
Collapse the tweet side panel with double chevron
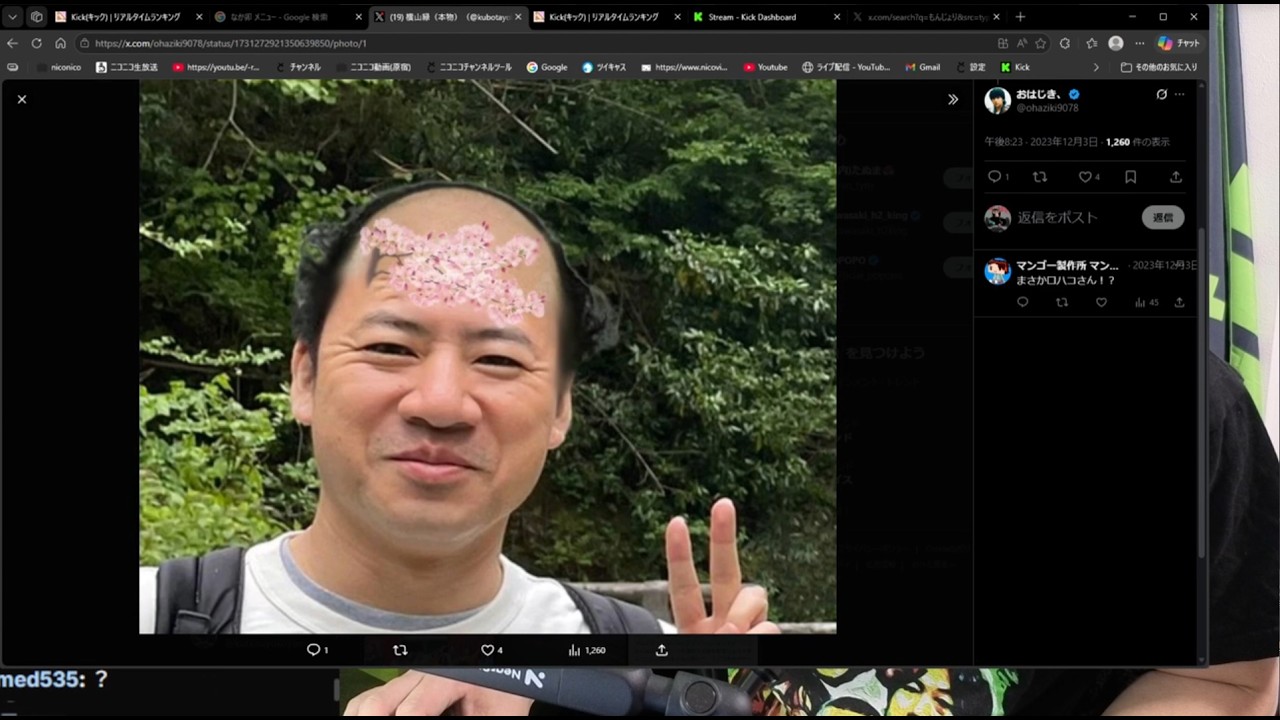pos(953,99)
